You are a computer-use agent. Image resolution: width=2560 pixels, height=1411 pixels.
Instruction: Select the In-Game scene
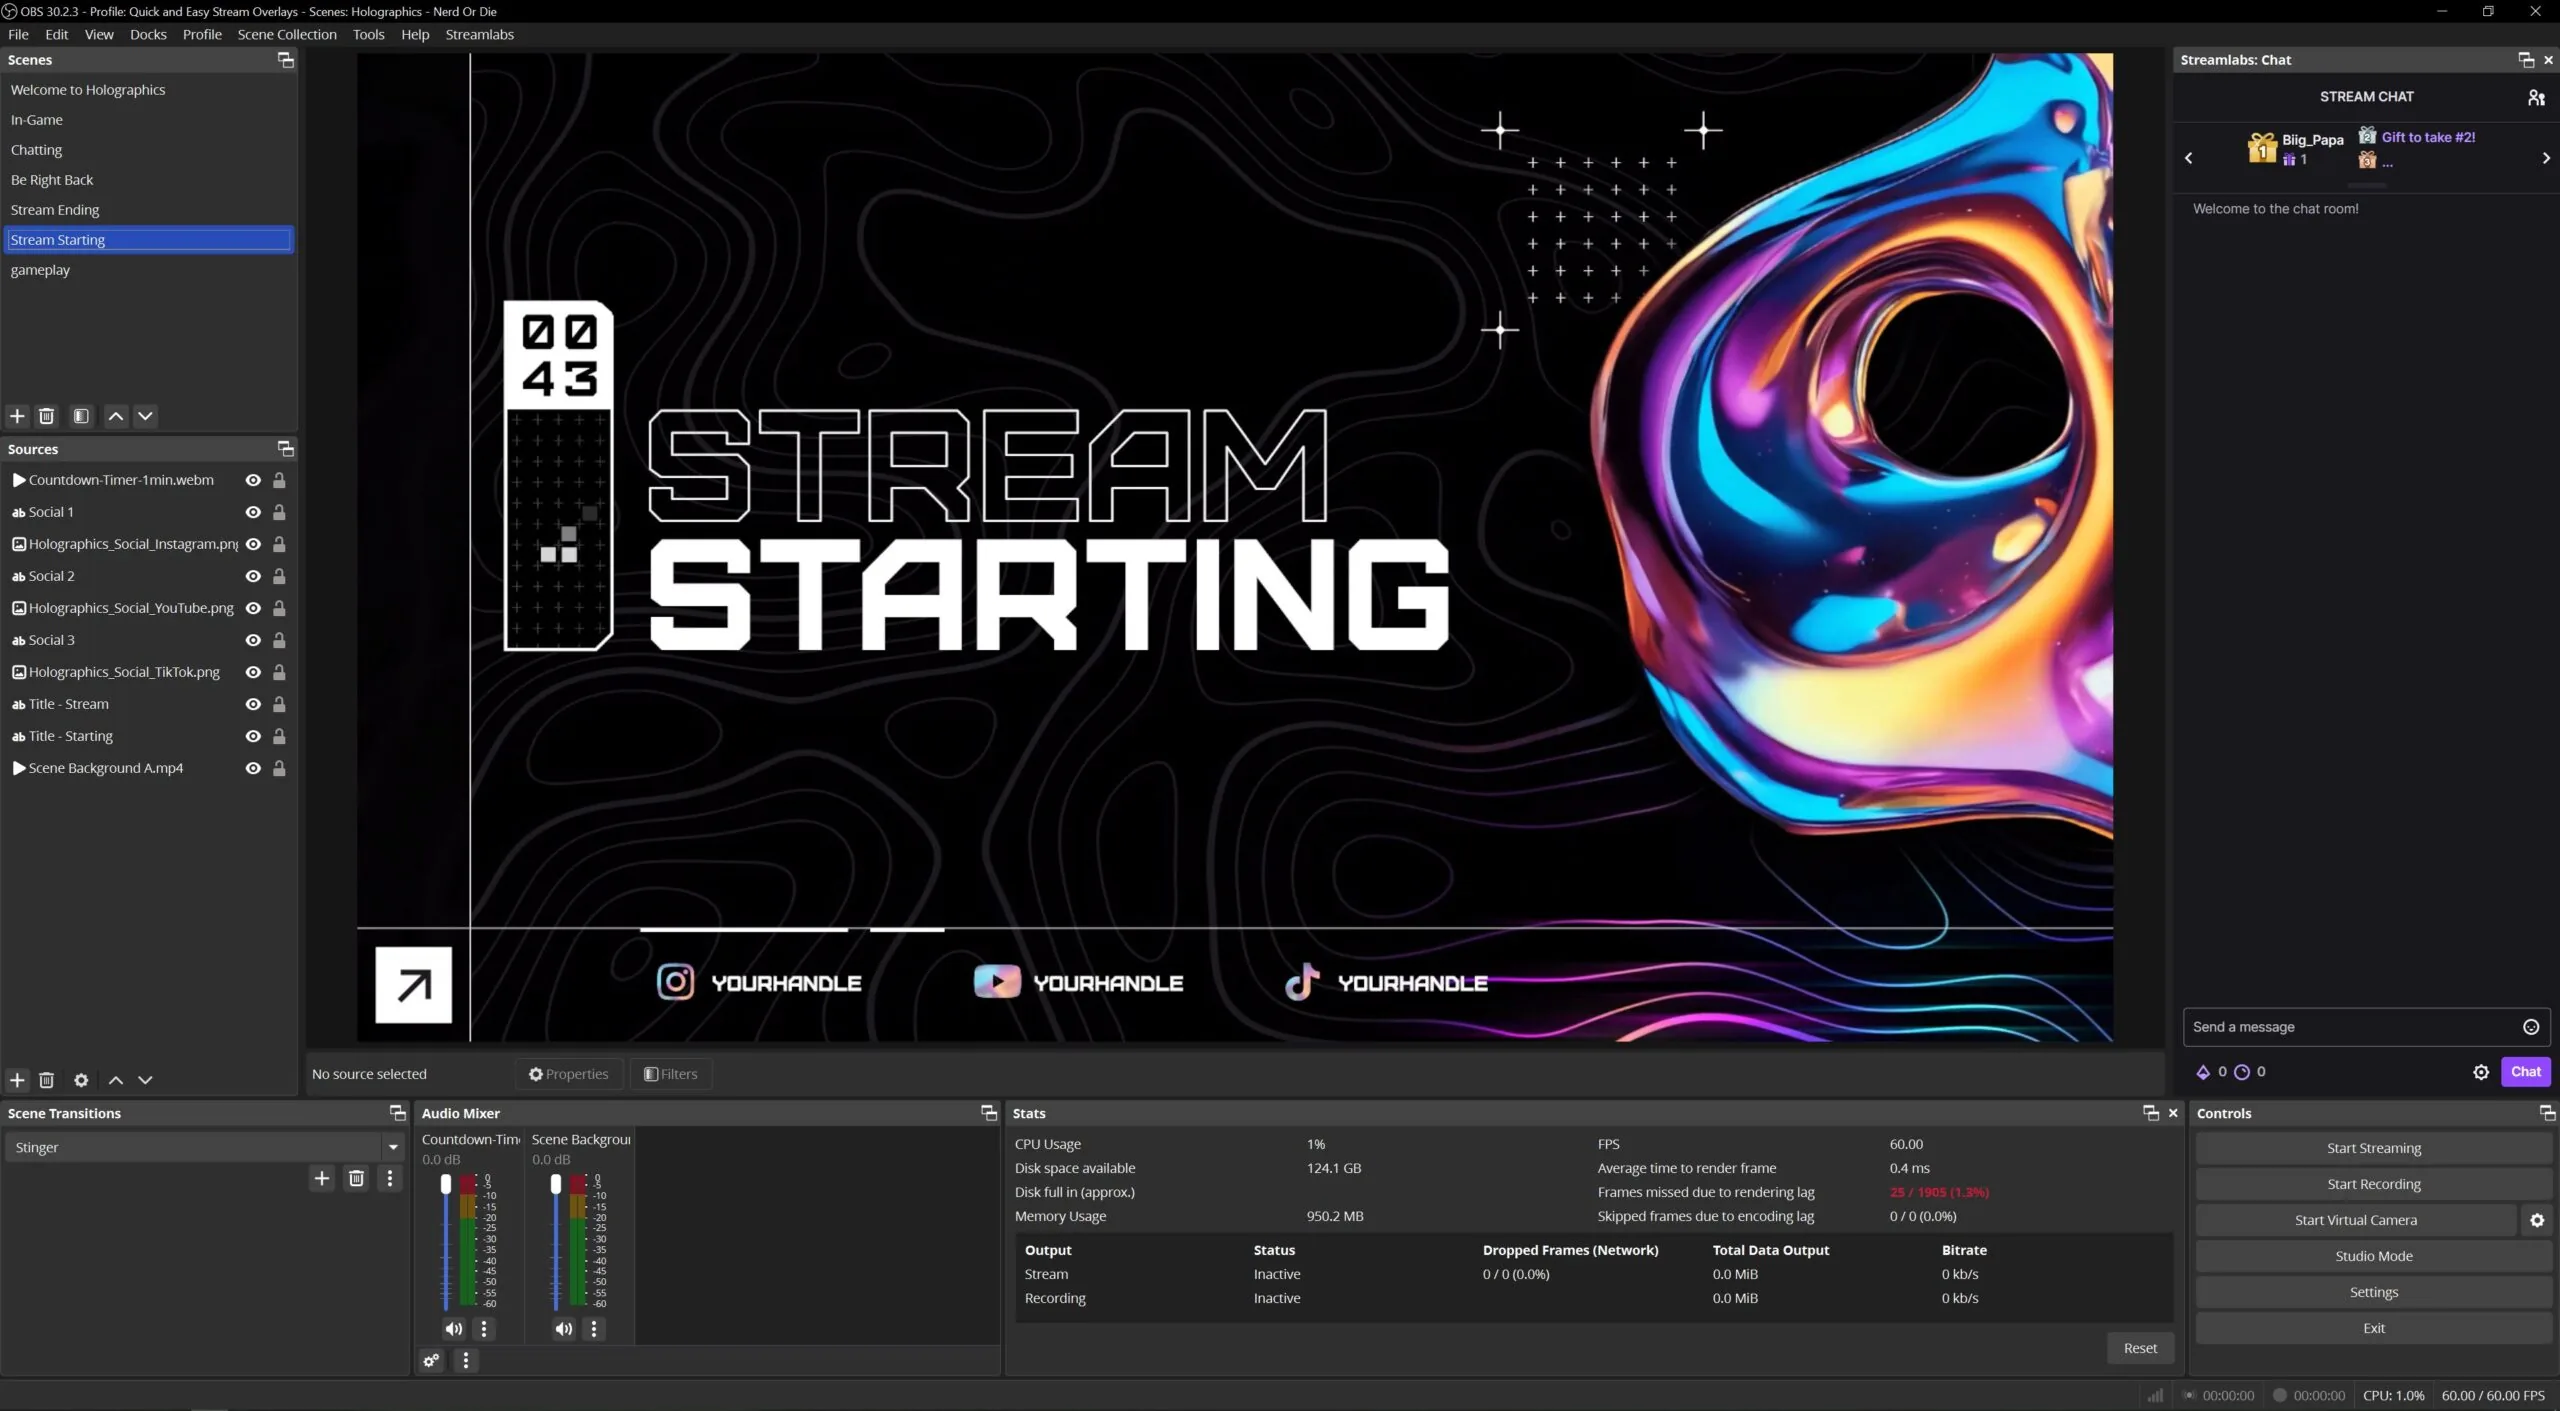pos(148,120)
